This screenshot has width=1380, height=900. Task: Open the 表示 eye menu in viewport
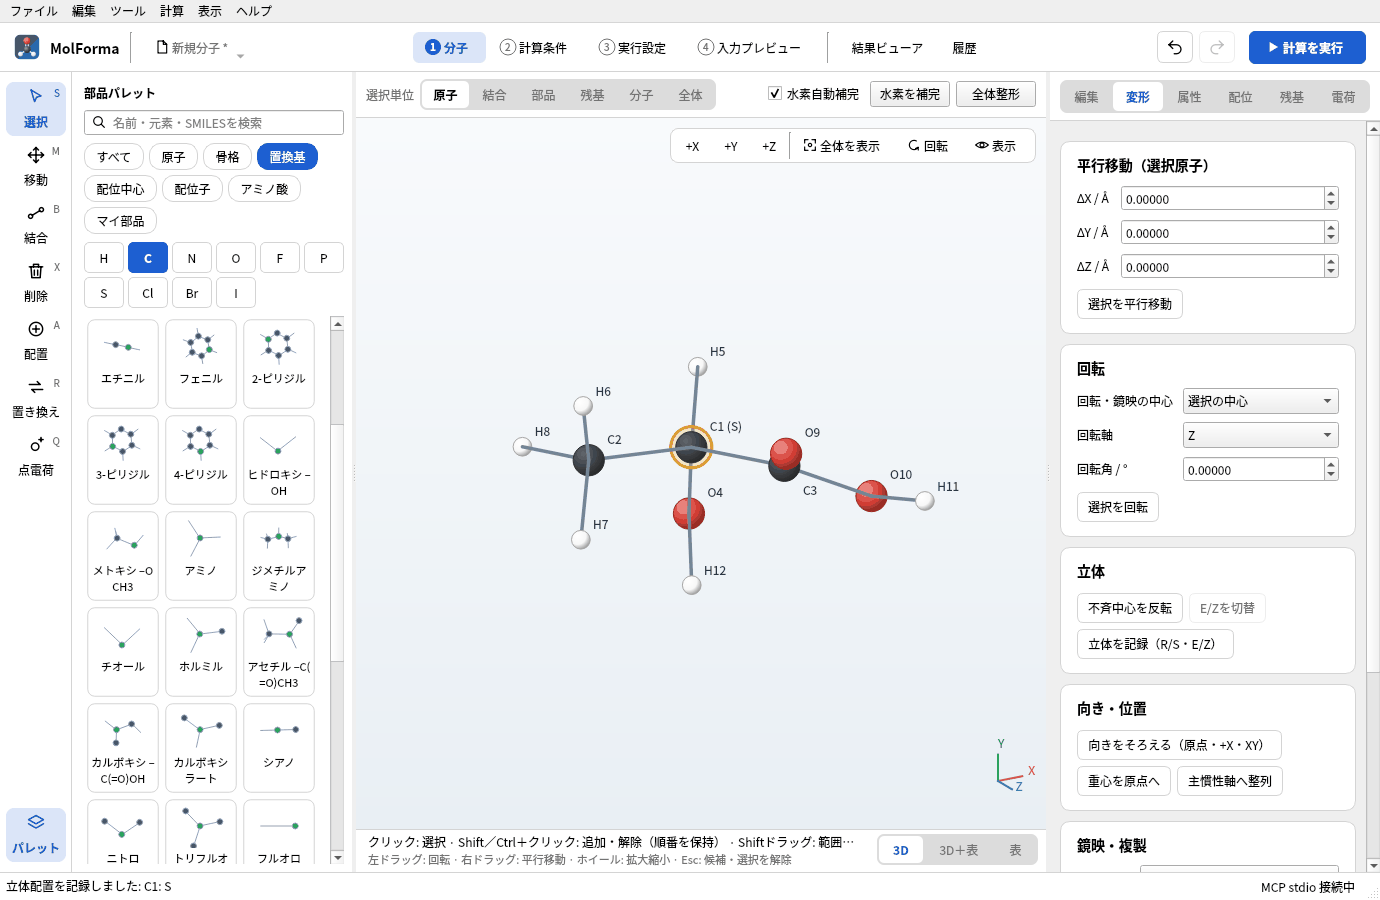coord(996,146)
